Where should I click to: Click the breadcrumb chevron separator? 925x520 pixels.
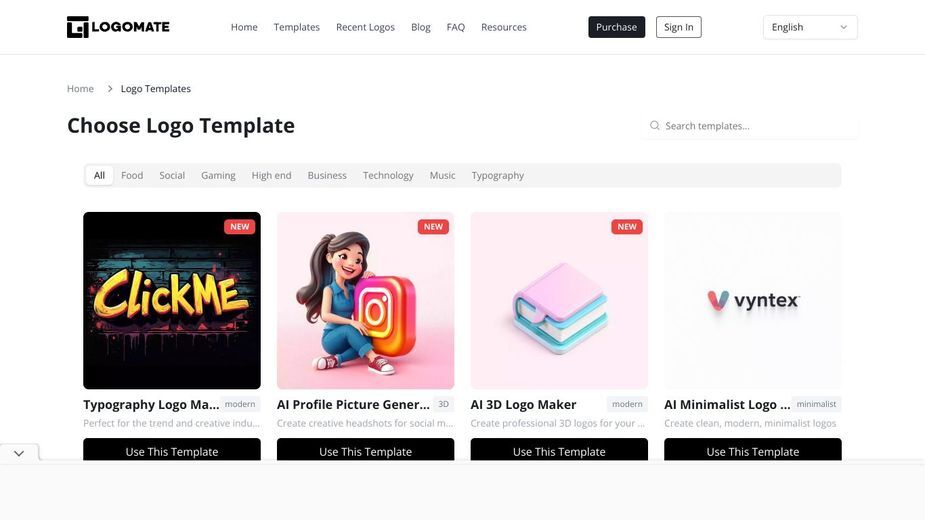[x=110, y=89]
